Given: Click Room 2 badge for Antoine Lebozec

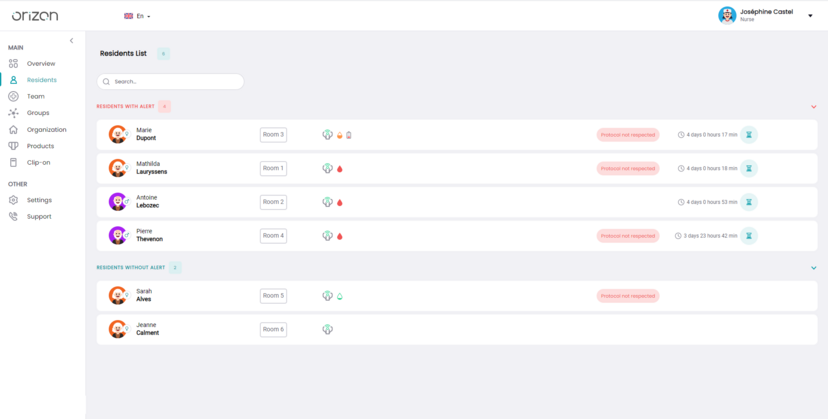Looking at the screenshot, I should click(x=273, y=202).
